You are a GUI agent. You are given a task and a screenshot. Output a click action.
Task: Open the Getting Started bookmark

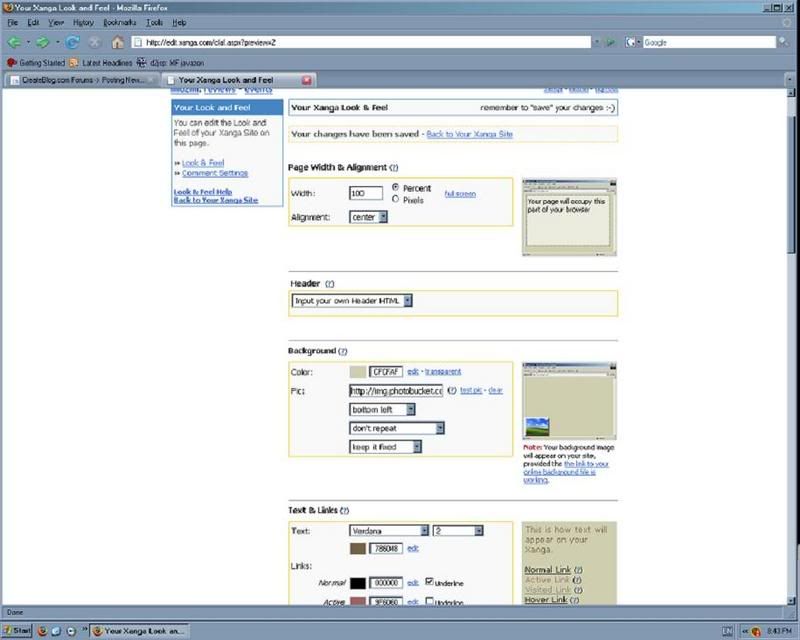[36, 63]
